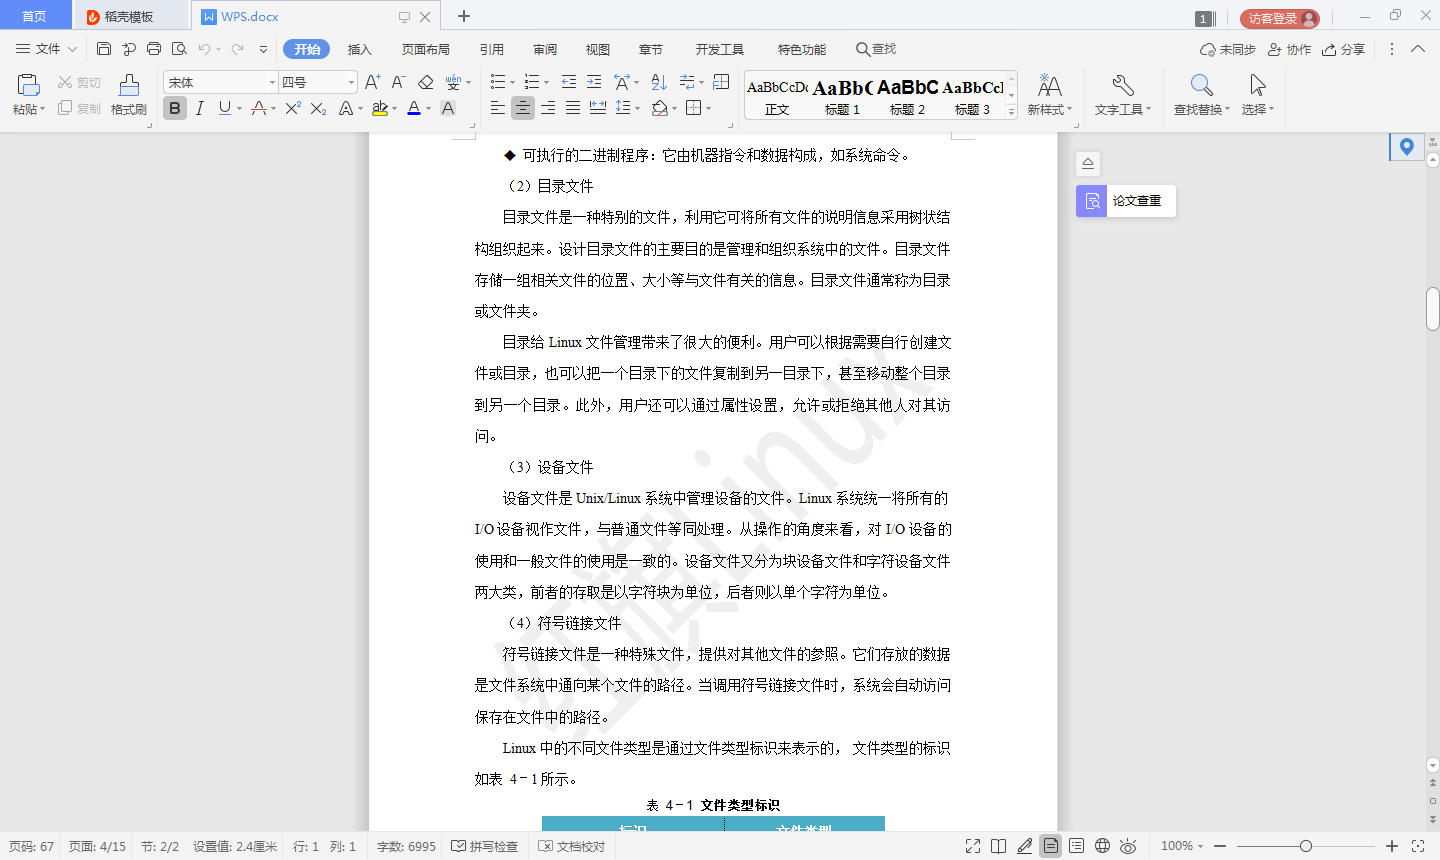Apply subscript formatting

coord(318,108)
